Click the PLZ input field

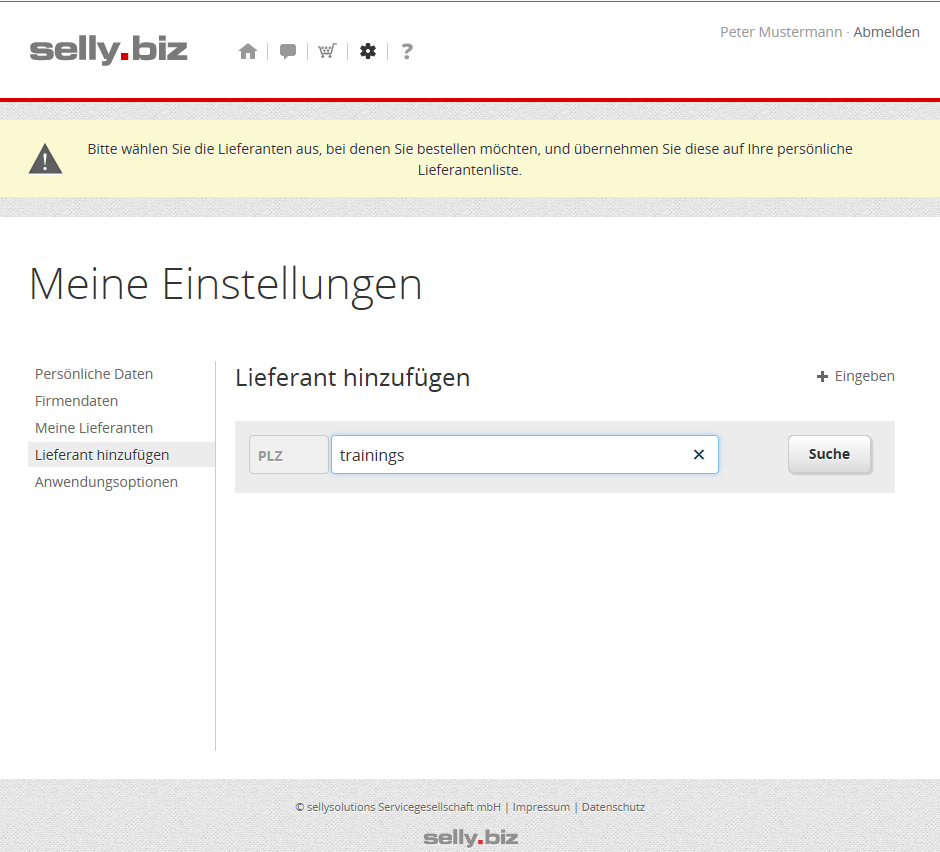tap(289, 454)
